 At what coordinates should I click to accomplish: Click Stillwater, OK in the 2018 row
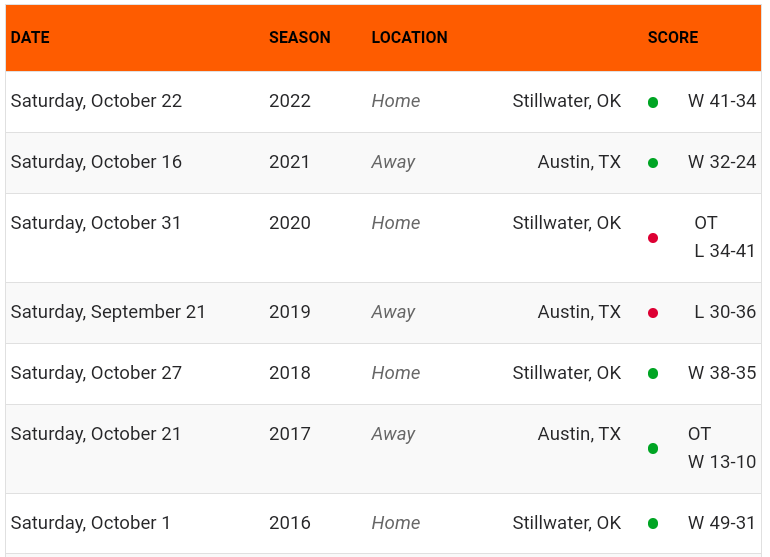pyautogui.click(x=566, y=373)
